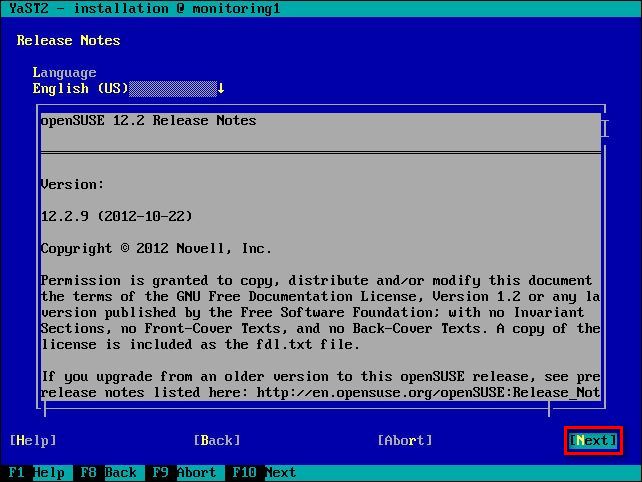Click the 'Copyright © 2012 Novell, Inc.' line
The width and height of the screenshot is (642, 482).
click(156, 248)
